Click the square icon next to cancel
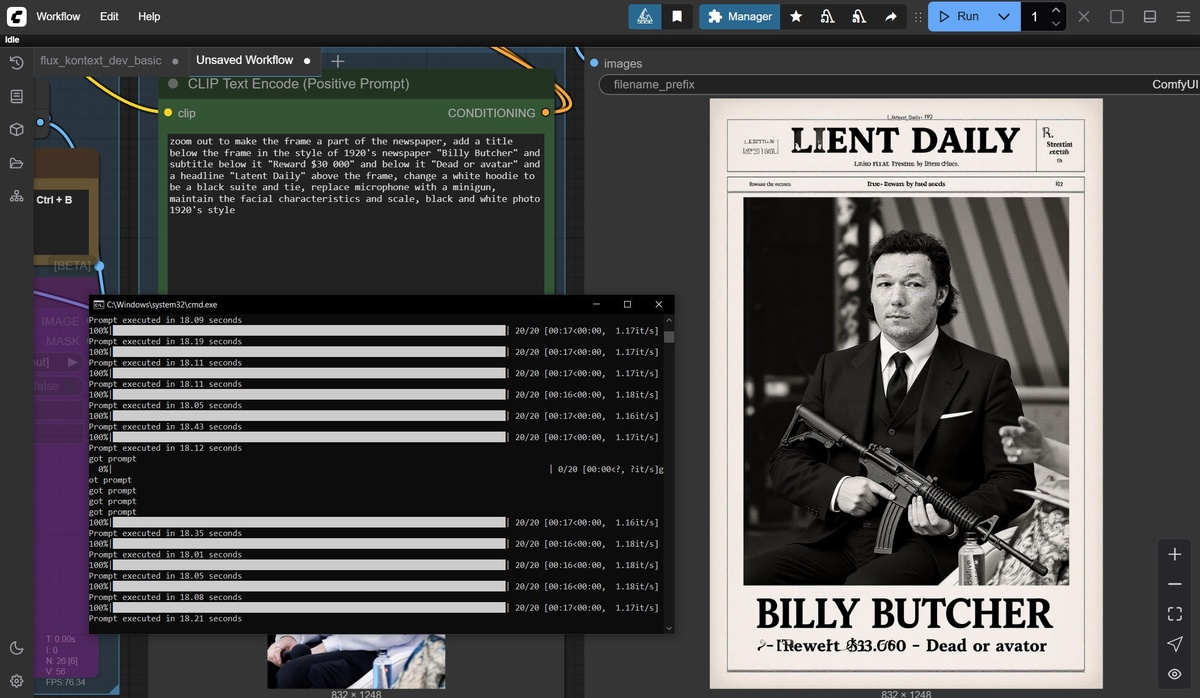 click(x=1117, y=17)
